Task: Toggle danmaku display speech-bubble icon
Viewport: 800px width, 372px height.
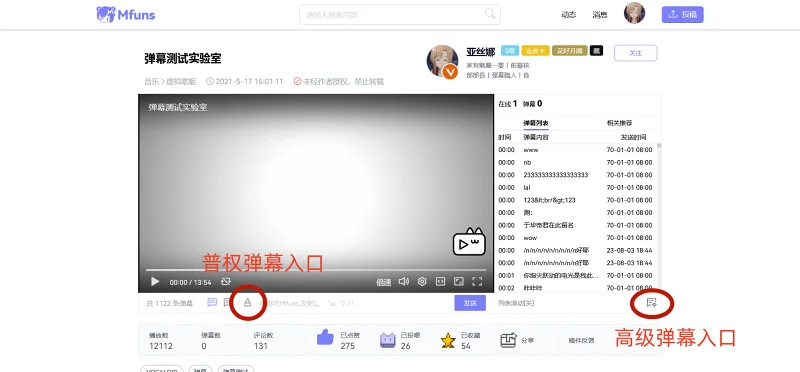Action: point(212,303)
